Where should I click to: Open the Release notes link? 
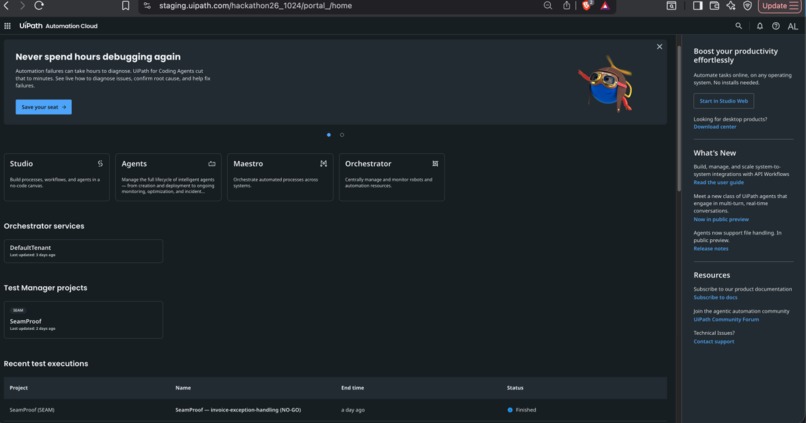point(710,249)
